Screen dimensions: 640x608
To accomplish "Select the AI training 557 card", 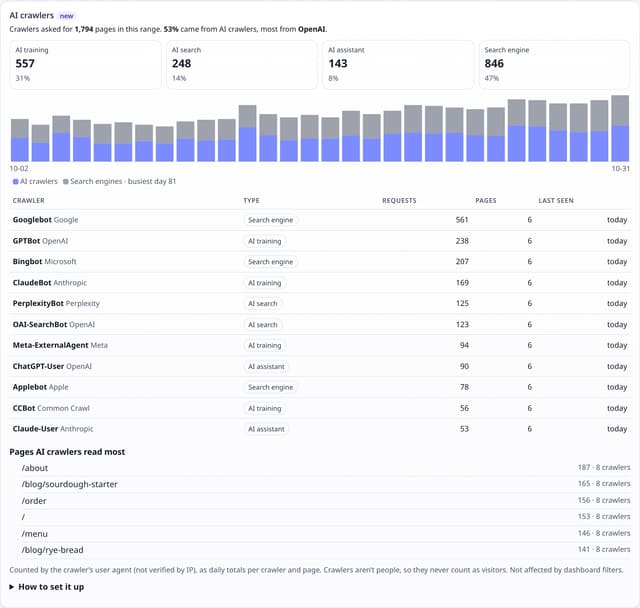I will pyautogui.click(x=85, y=64).
